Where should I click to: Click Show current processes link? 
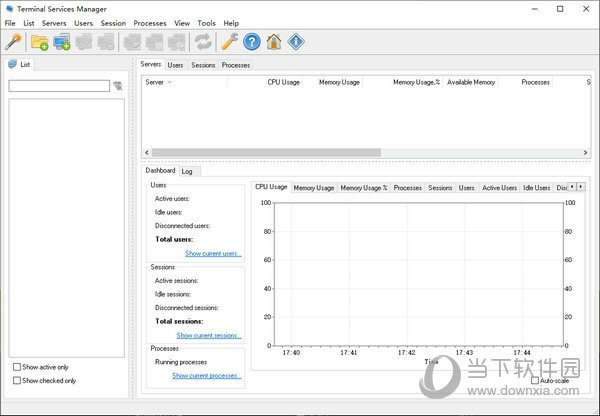pos(207,375)
